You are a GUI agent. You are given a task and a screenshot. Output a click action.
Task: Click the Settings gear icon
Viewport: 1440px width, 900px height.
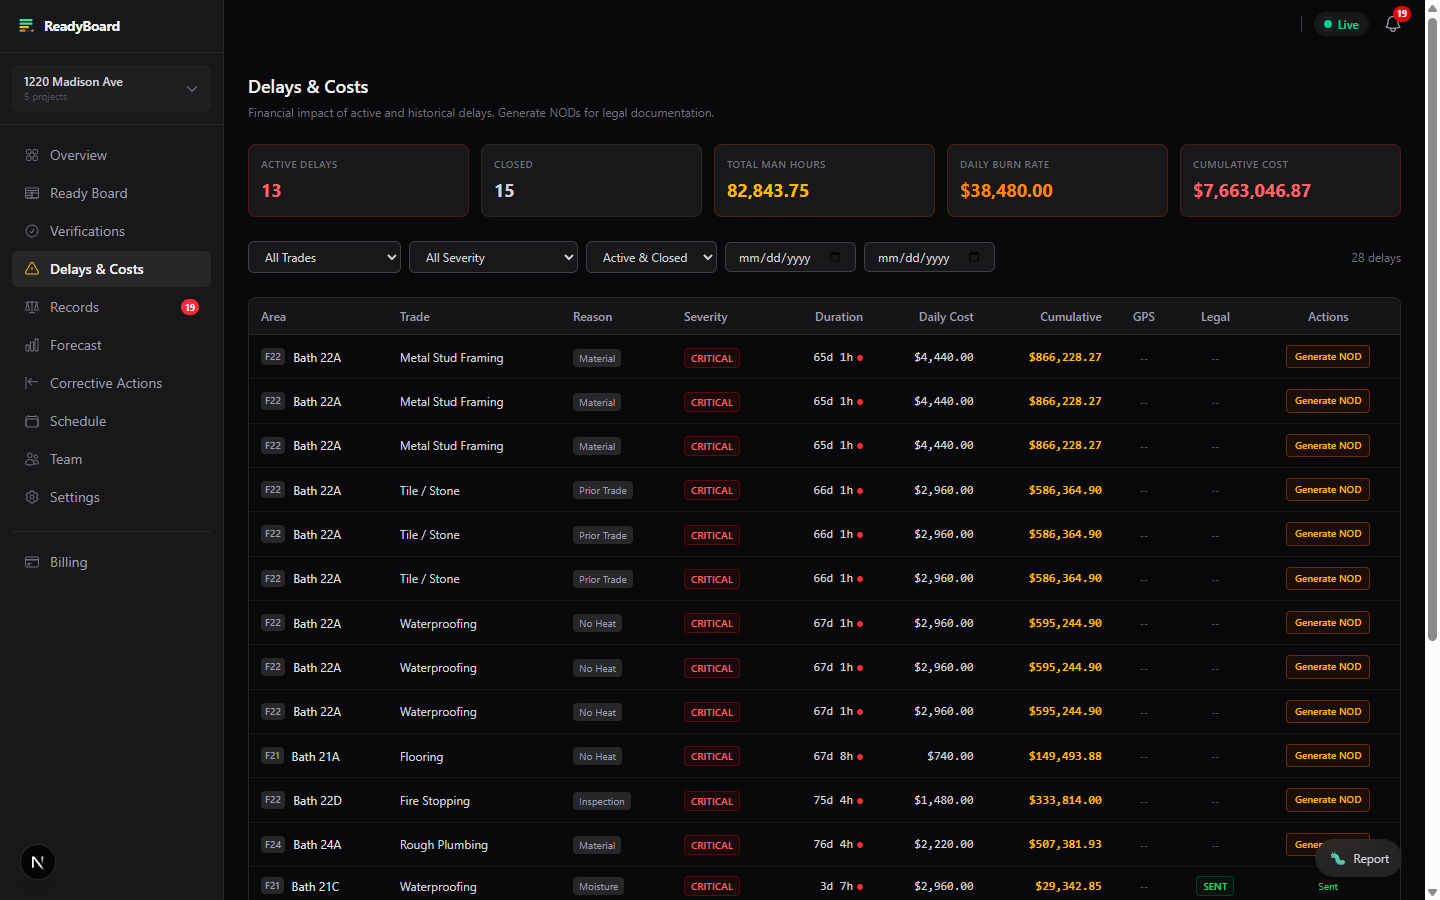pos(32,497)
